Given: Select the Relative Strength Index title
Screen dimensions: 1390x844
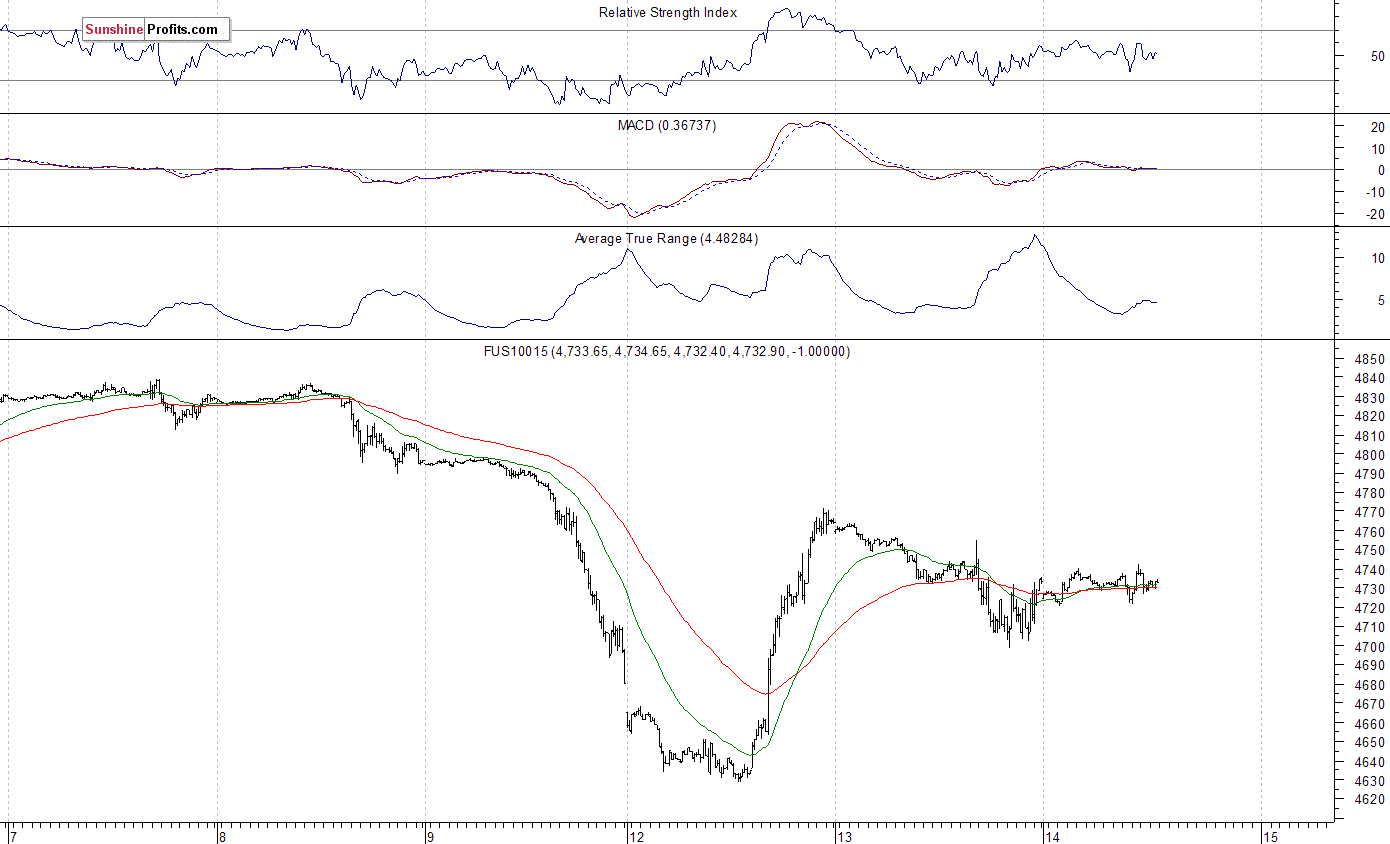Looking at the screenshot, I should tap(668, 13).
